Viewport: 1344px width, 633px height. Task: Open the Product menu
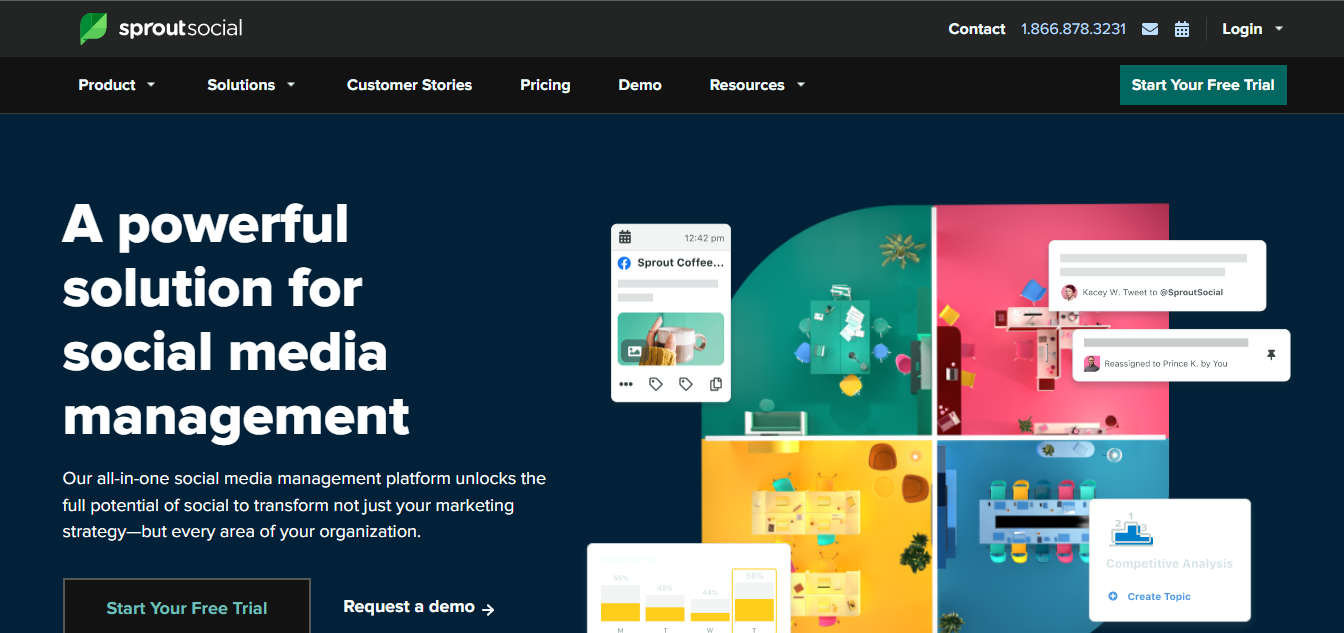[x=107, y=85]
